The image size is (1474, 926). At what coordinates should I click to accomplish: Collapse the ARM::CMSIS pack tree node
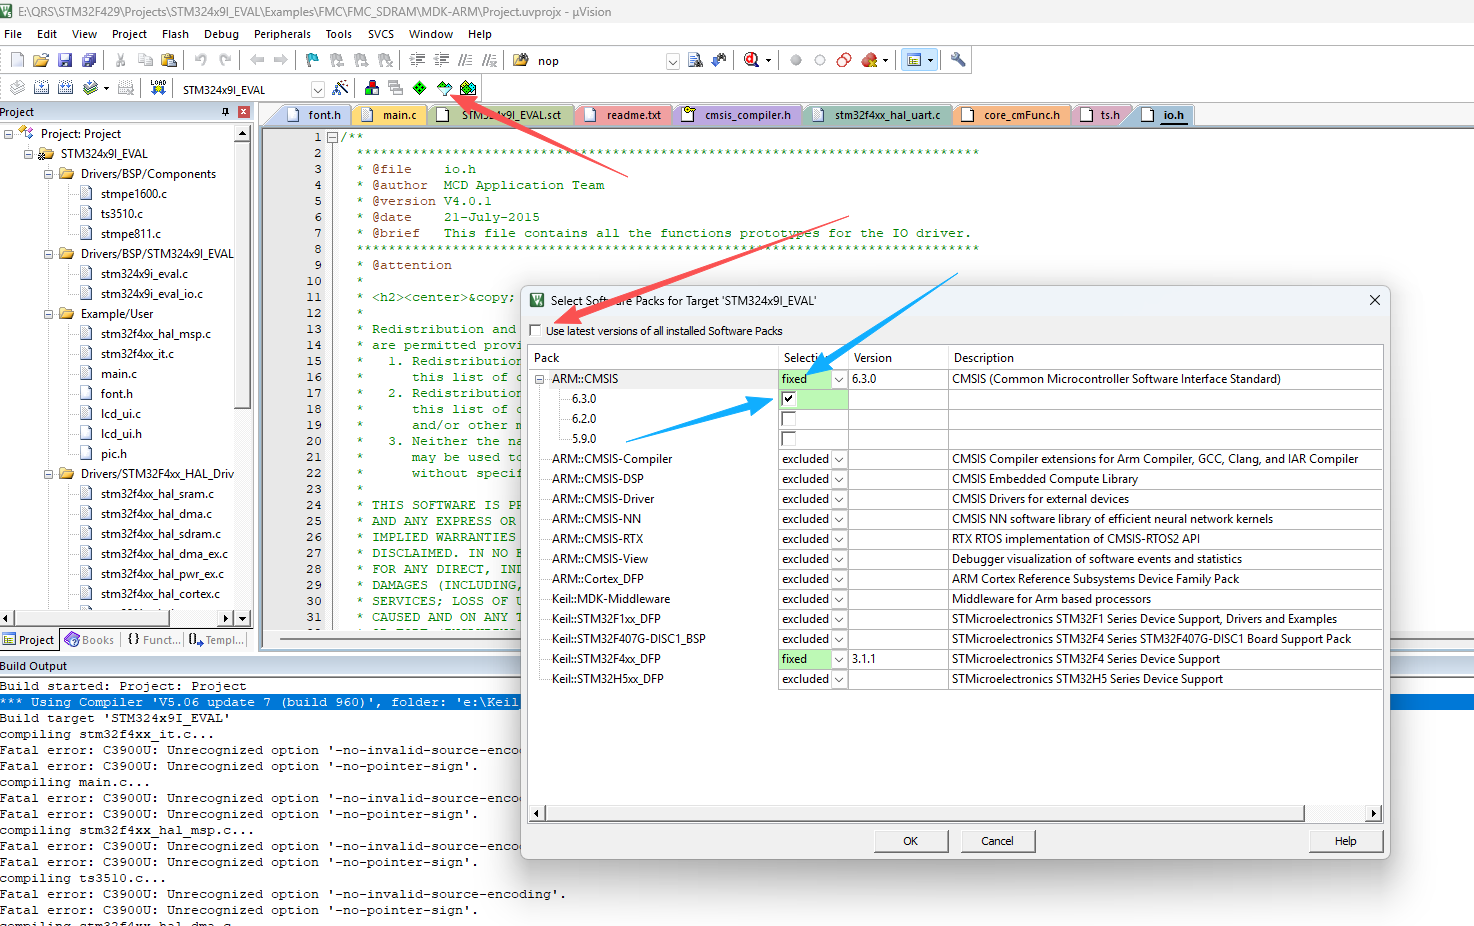point(540,379)
